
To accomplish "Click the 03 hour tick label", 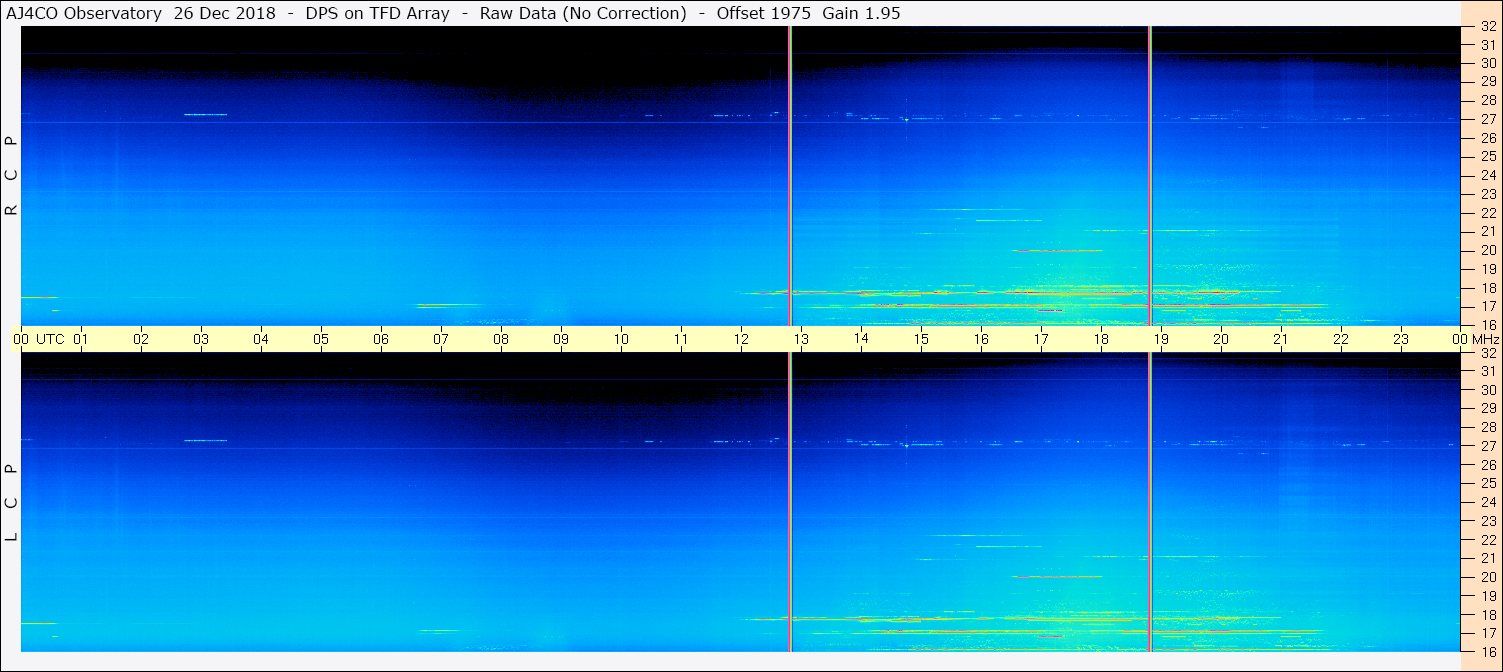I will click(x=201, y=339).
